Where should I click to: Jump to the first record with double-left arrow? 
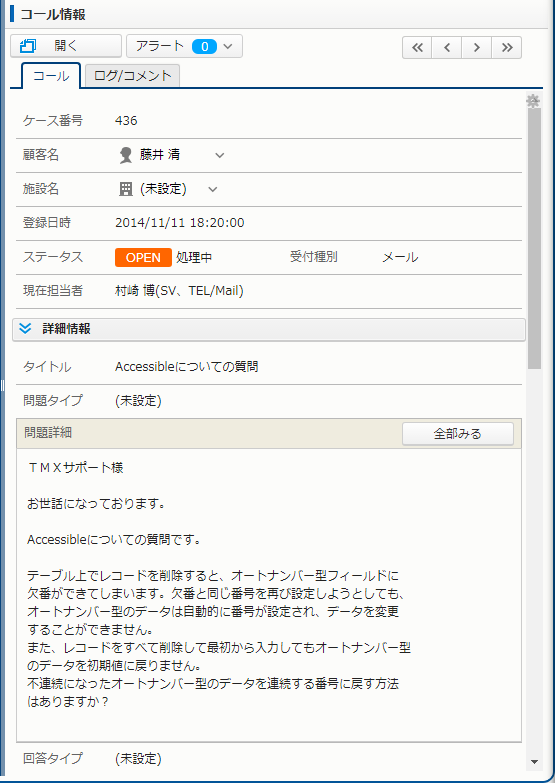coord(417,47)
